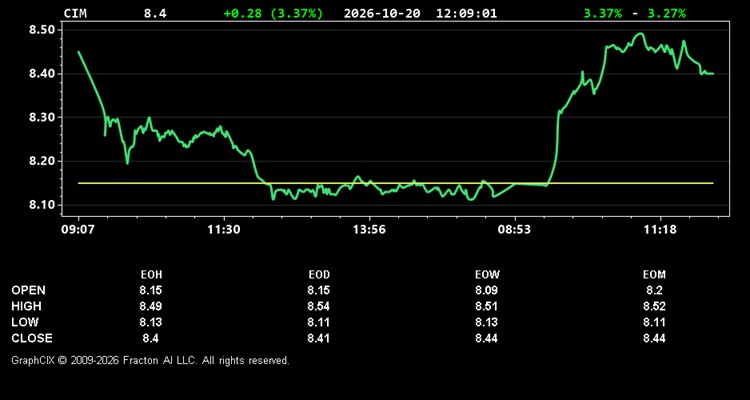Click the 09:07 time axis label
Viewport: 750px width, 400px height.
coord(77,230)
